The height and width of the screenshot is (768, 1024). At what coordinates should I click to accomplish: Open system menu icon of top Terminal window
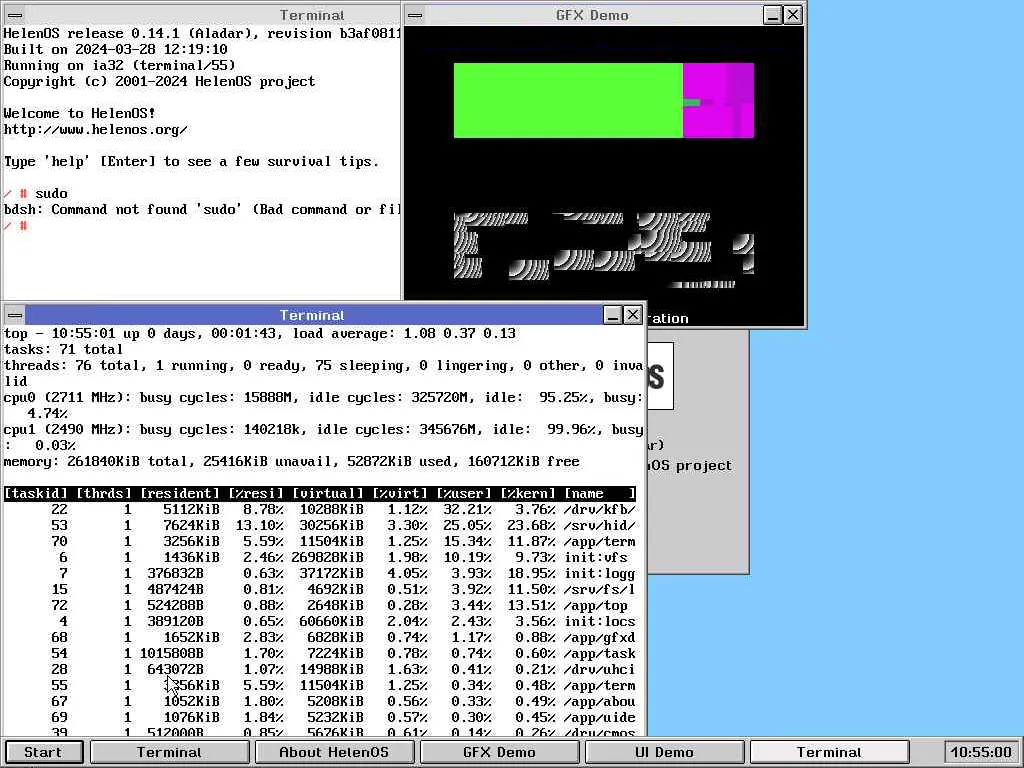click(15, 15)
